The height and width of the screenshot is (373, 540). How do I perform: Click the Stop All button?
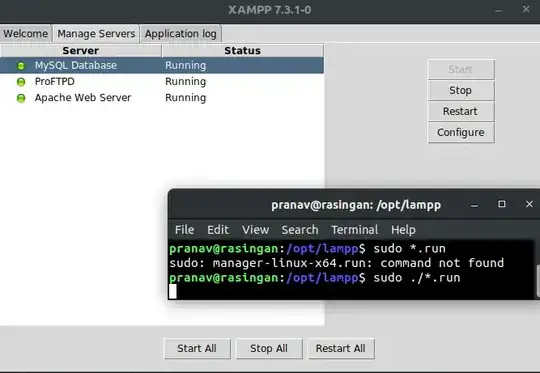click(x=269, y=349)
